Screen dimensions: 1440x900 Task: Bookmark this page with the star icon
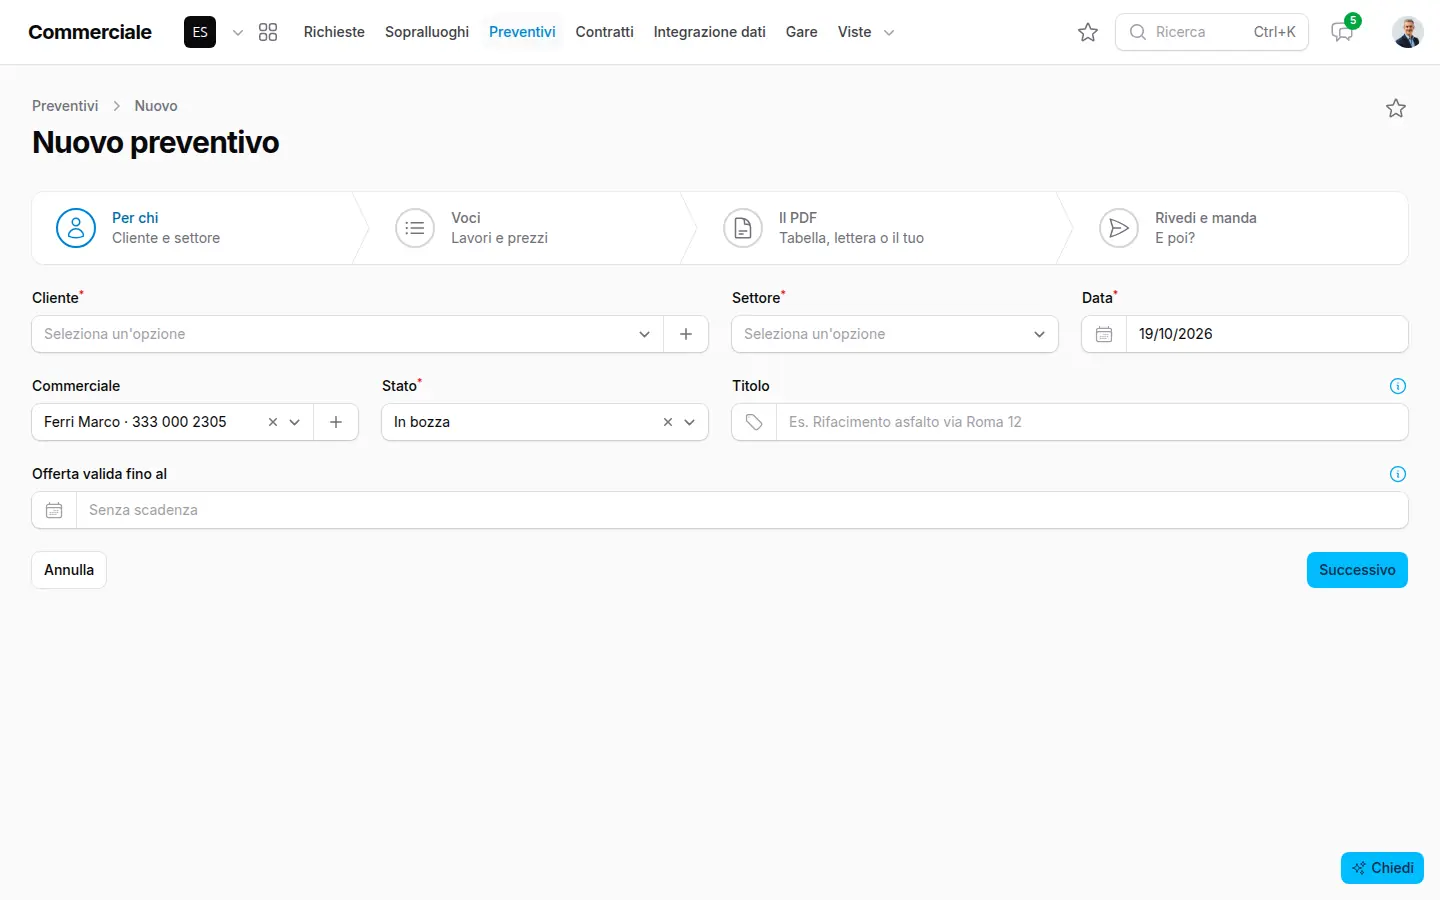[x=1396, y=108]
